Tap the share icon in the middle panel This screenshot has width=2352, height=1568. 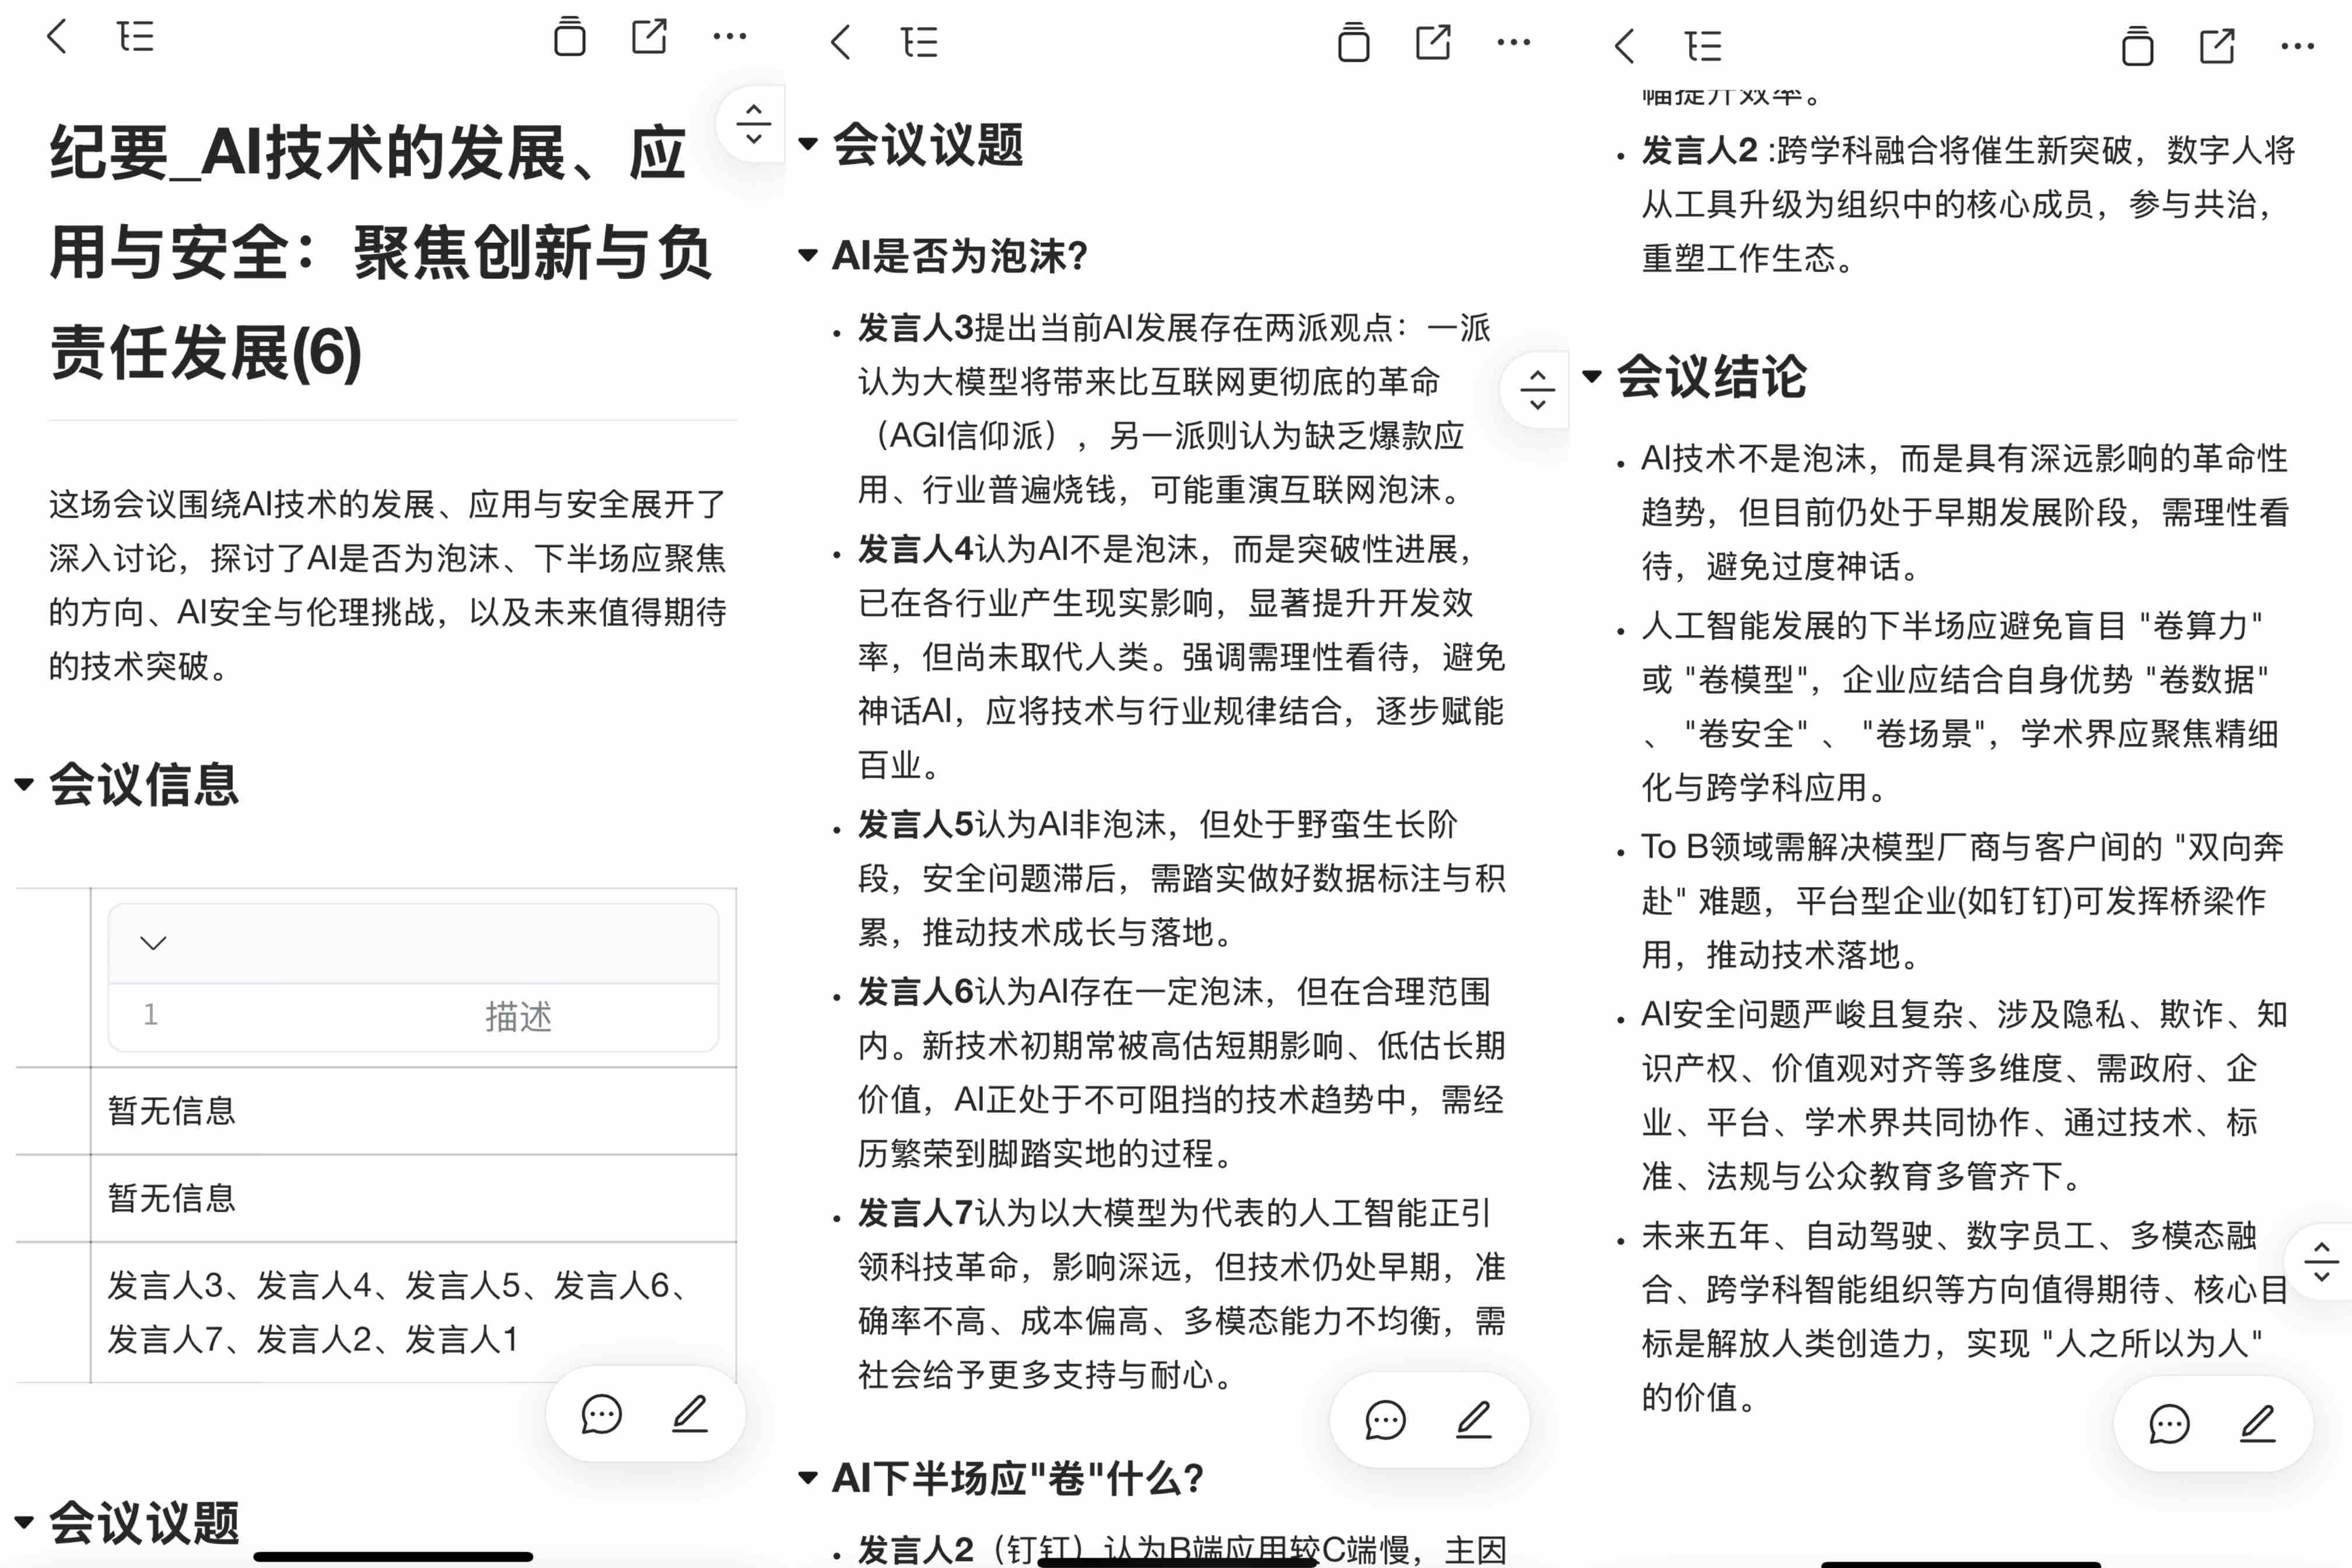tap(1433, 43)
